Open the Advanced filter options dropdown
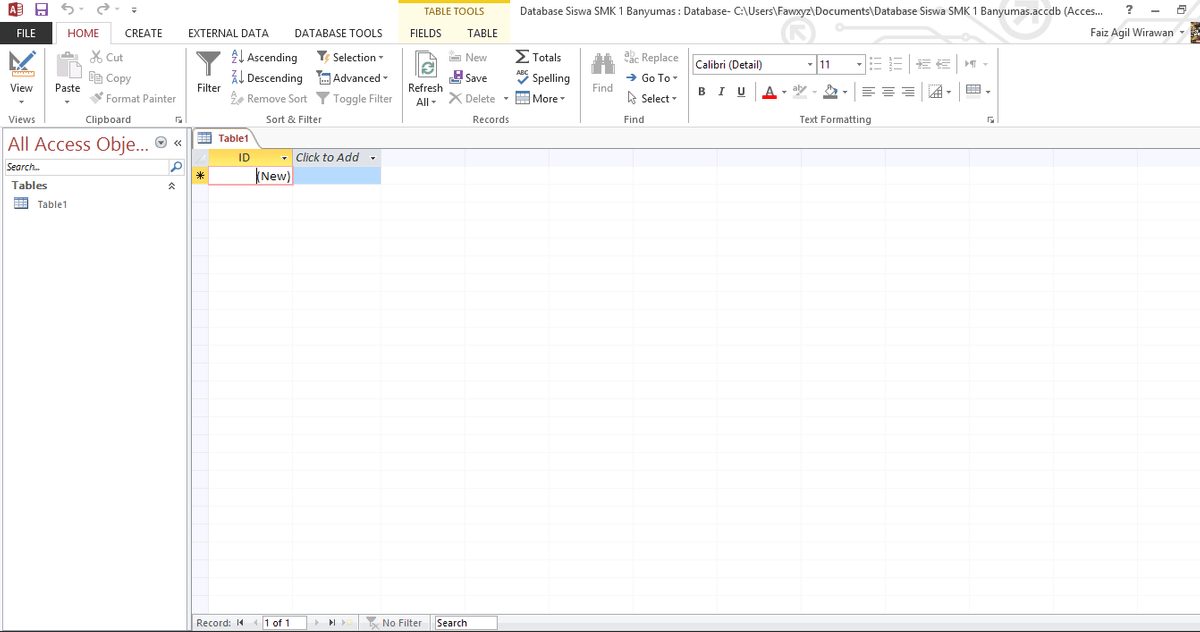The image size is (1200, 632). [x=352, y=78]
